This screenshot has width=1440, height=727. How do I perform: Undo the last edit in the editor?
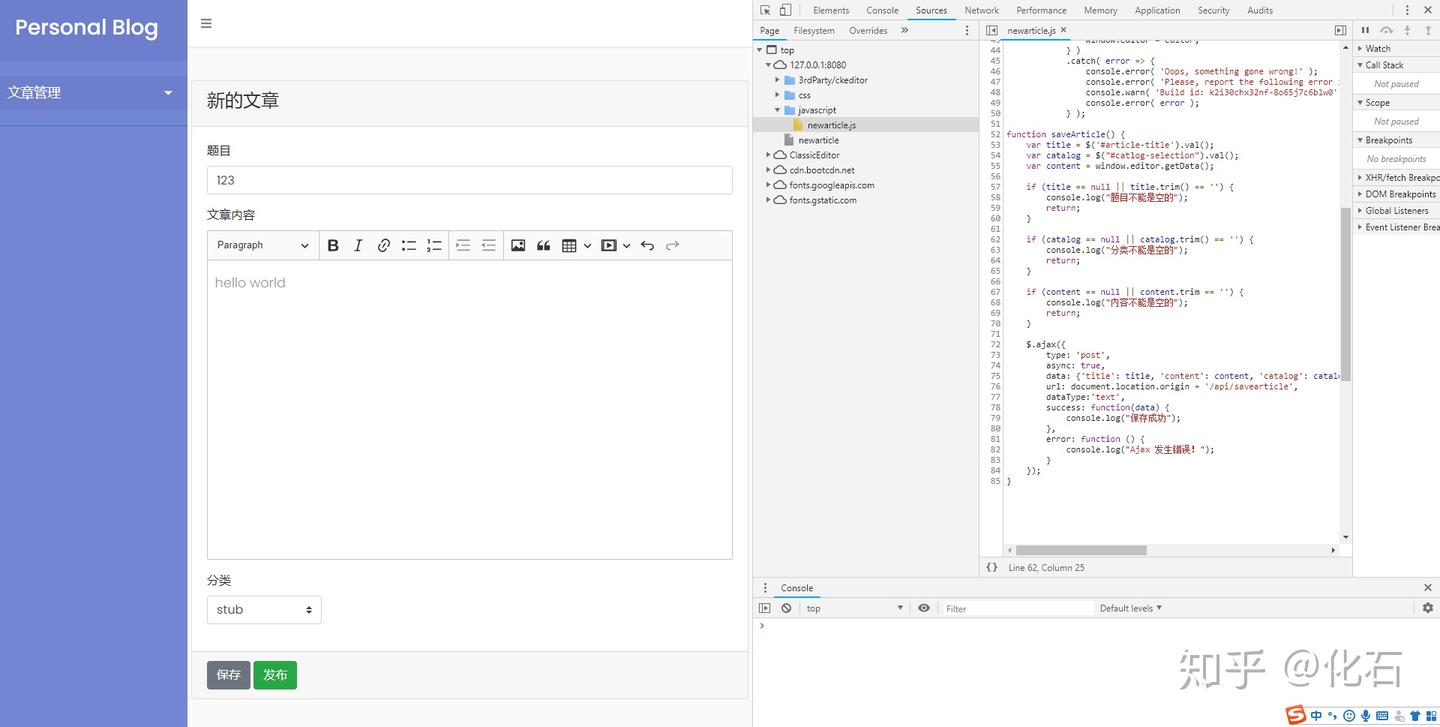(x=647, y=245)
